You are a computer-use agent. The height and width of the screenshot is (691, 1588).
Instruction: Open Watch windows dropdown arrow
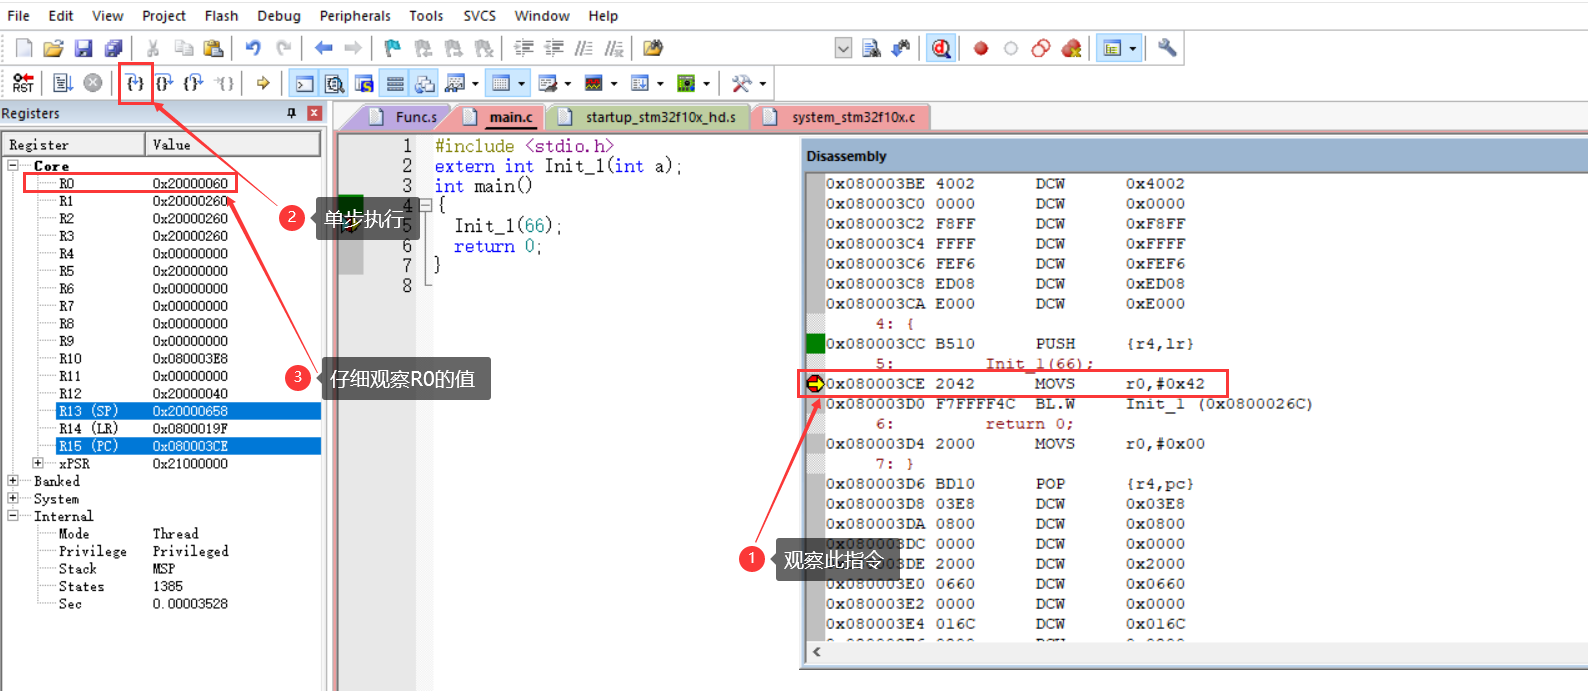pyautogui.click(x=475, y=83)
